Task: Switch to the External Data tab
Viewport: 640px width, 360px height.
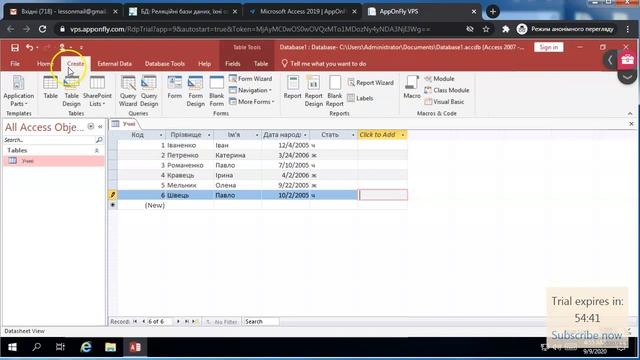Action: click(x=114, y=64)
